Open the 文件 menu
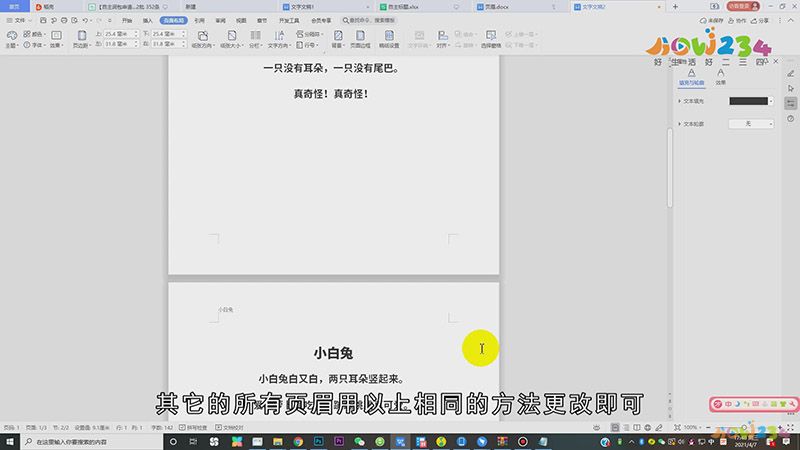 click(x=19, y=20)
